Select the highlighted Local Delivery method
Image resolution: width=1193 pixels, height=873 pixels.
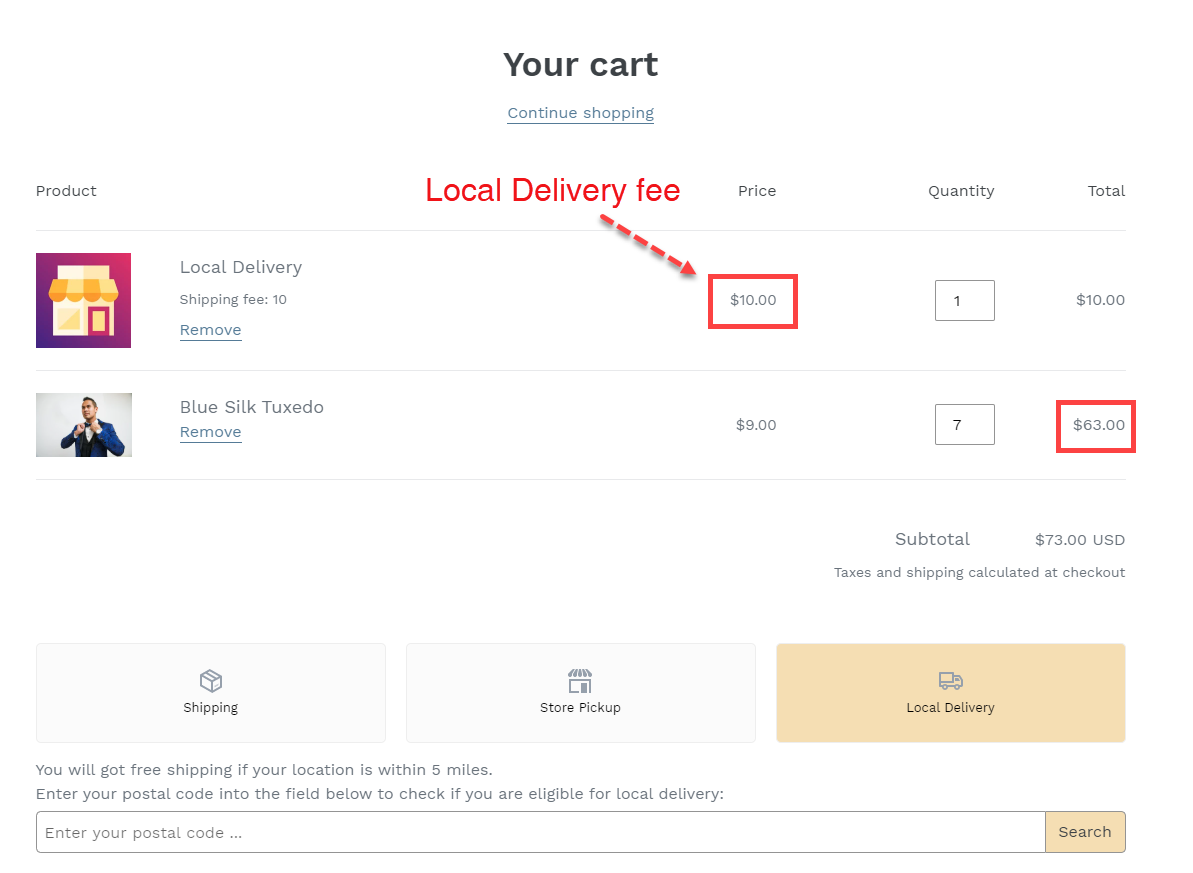pos(949,692)
